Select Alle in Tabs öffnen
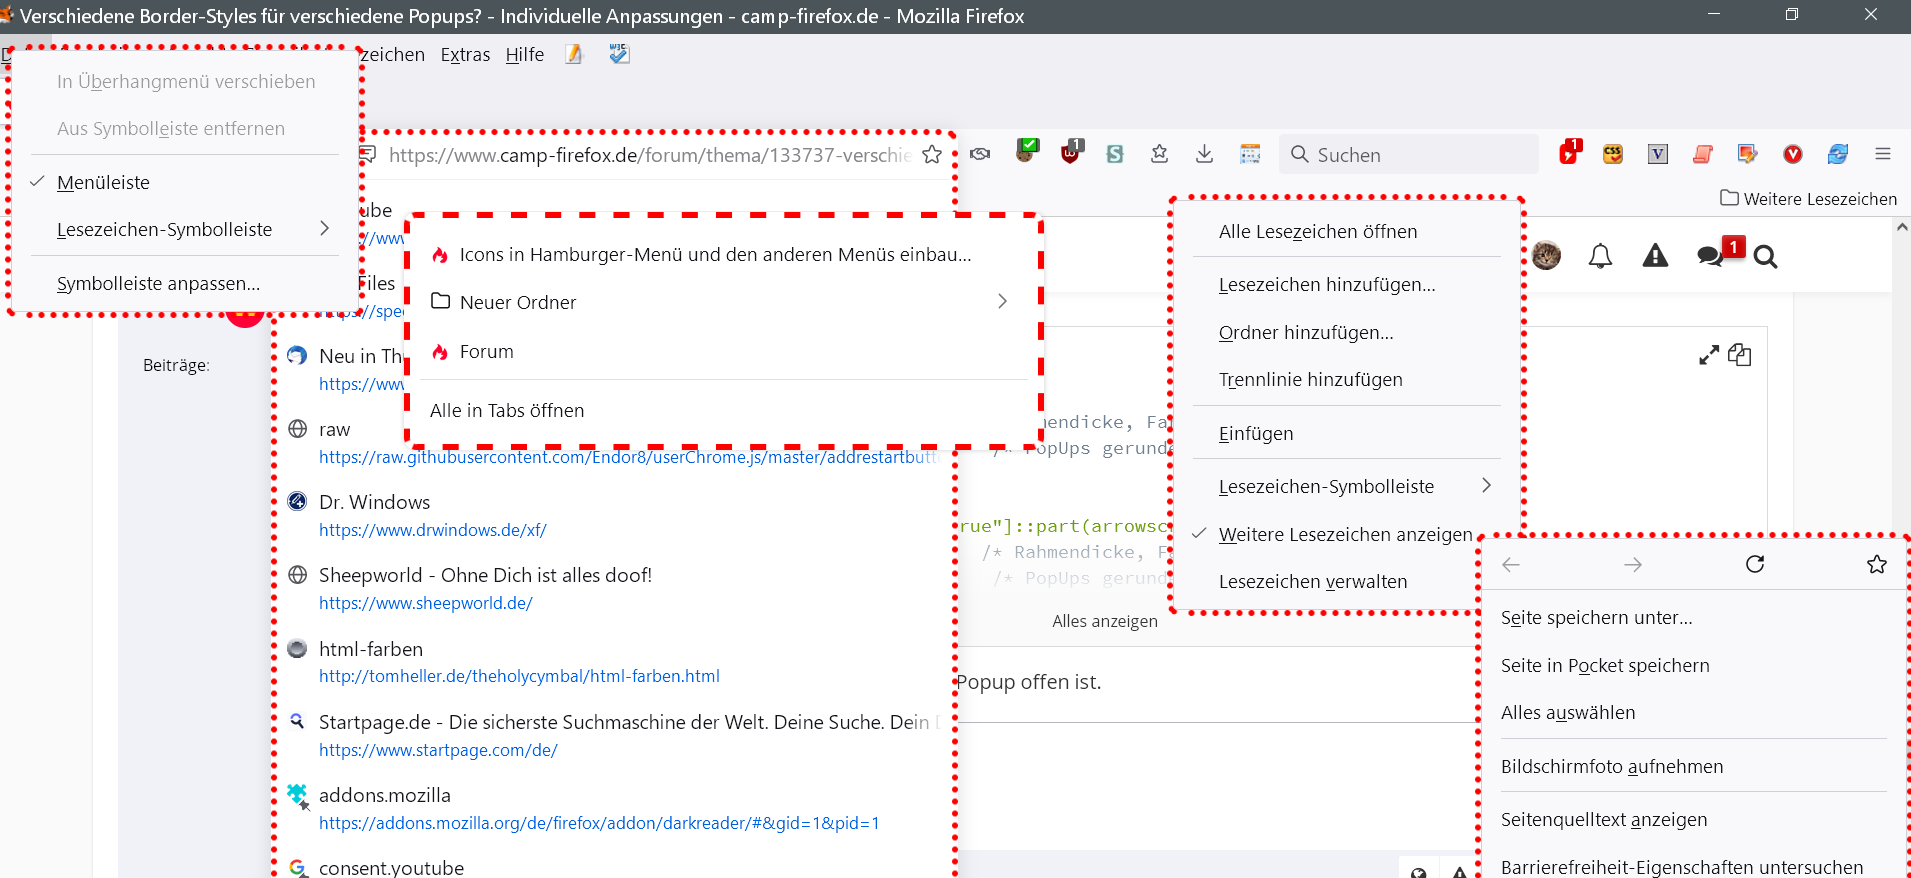 coord(726,410)
